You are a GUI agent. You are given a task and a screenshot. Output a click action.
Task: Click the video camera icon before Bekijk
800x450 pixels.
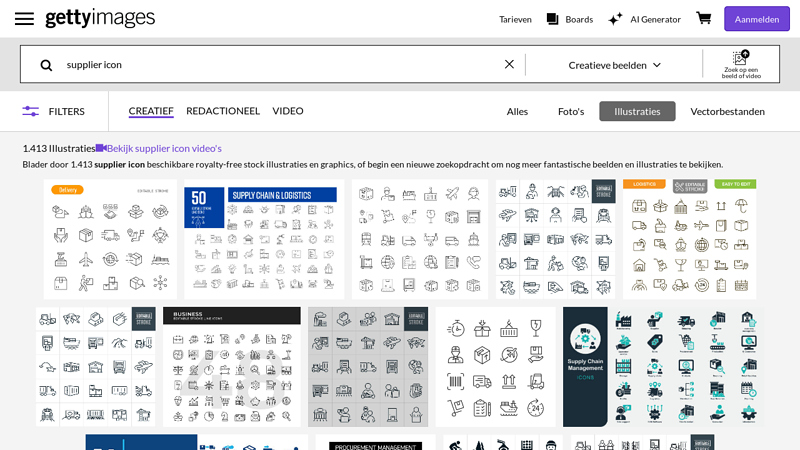[x=101, y=148]
